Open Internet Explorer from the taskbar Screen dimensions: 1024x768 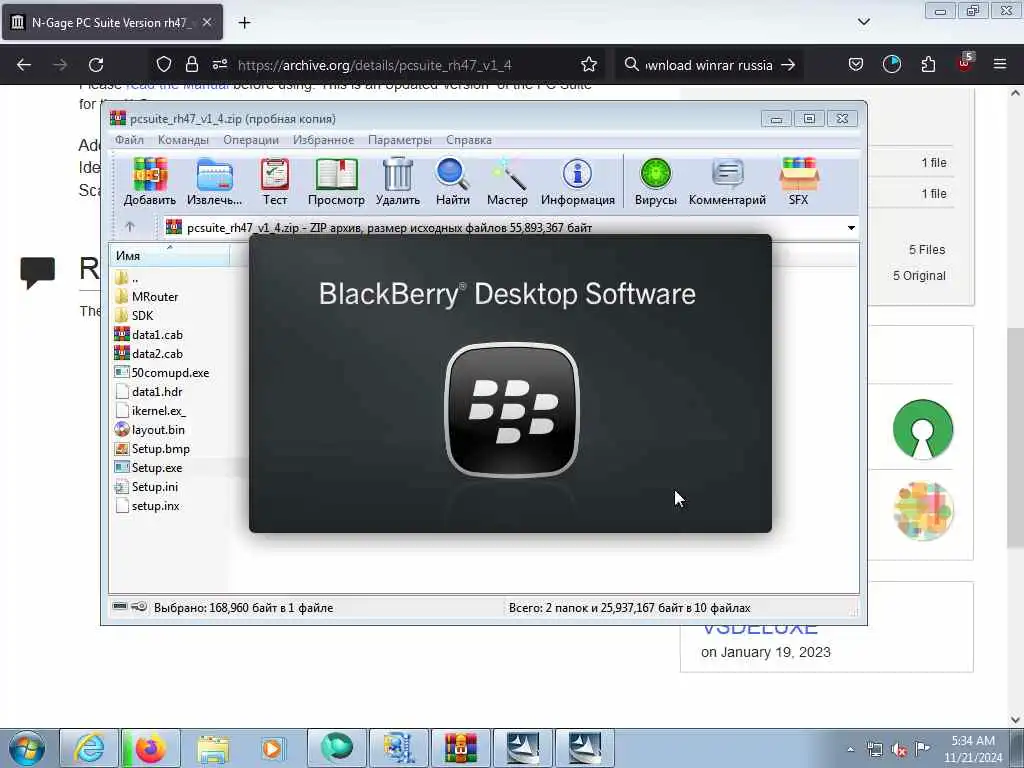click(89, 748)
